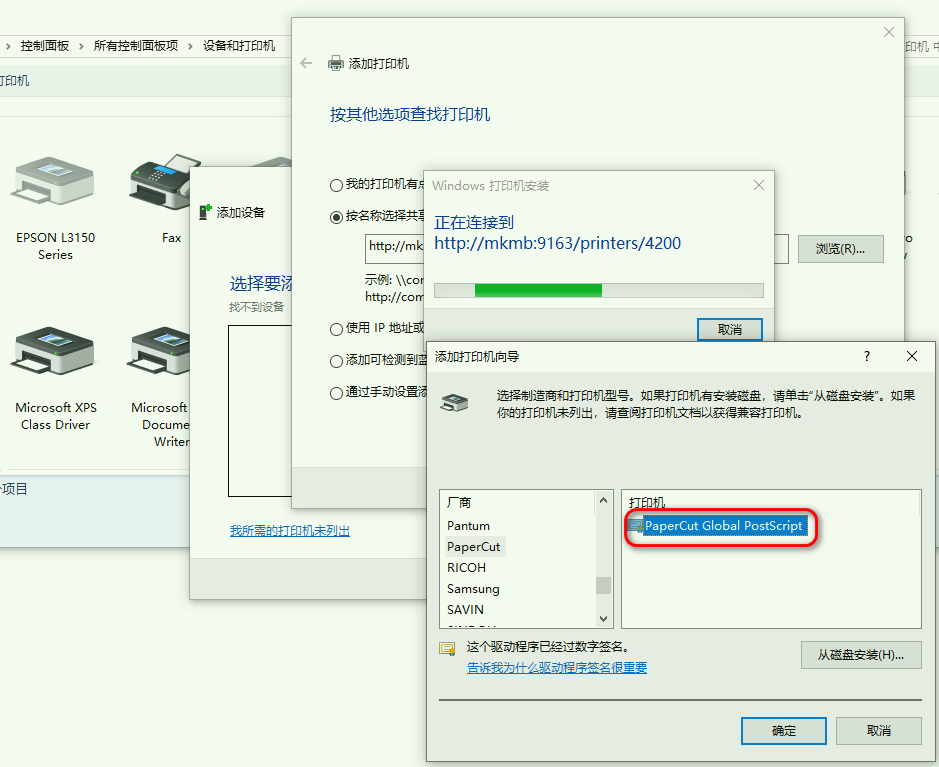This screenshot has width=939, height=767.
Task: Select the 按名称选择共享打印机 radio button
Action: tap(336, 216)
